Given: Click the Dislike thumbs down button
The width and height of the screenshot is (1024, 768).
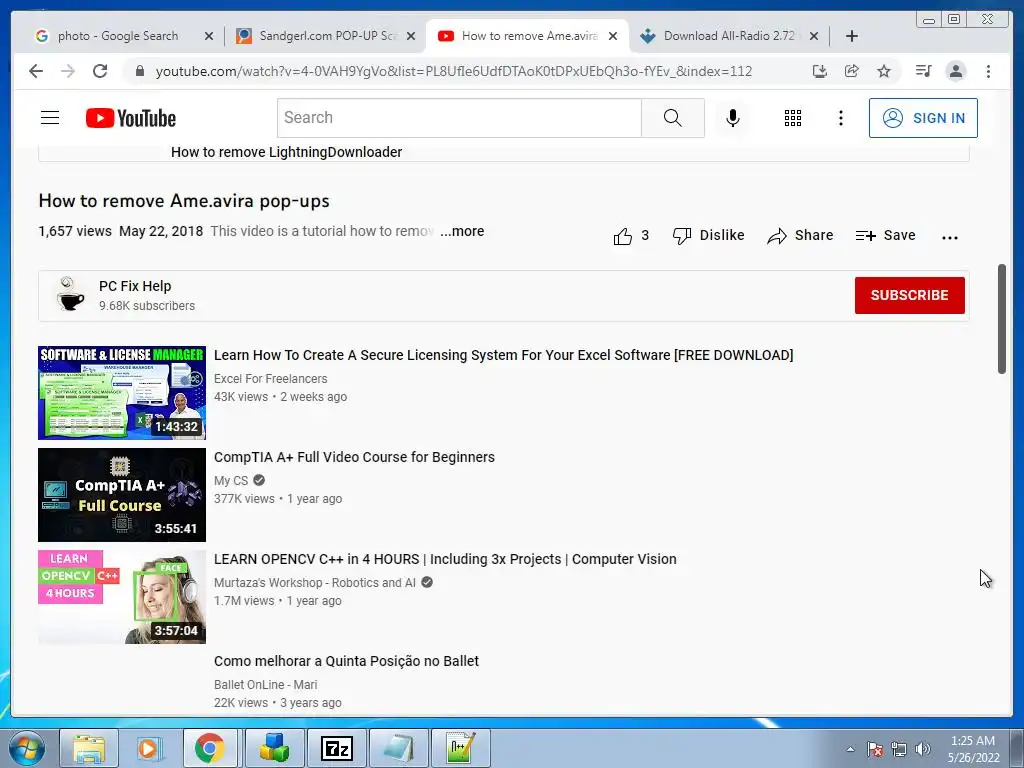Looking at the screenshot, I should [x=709, y=236].
